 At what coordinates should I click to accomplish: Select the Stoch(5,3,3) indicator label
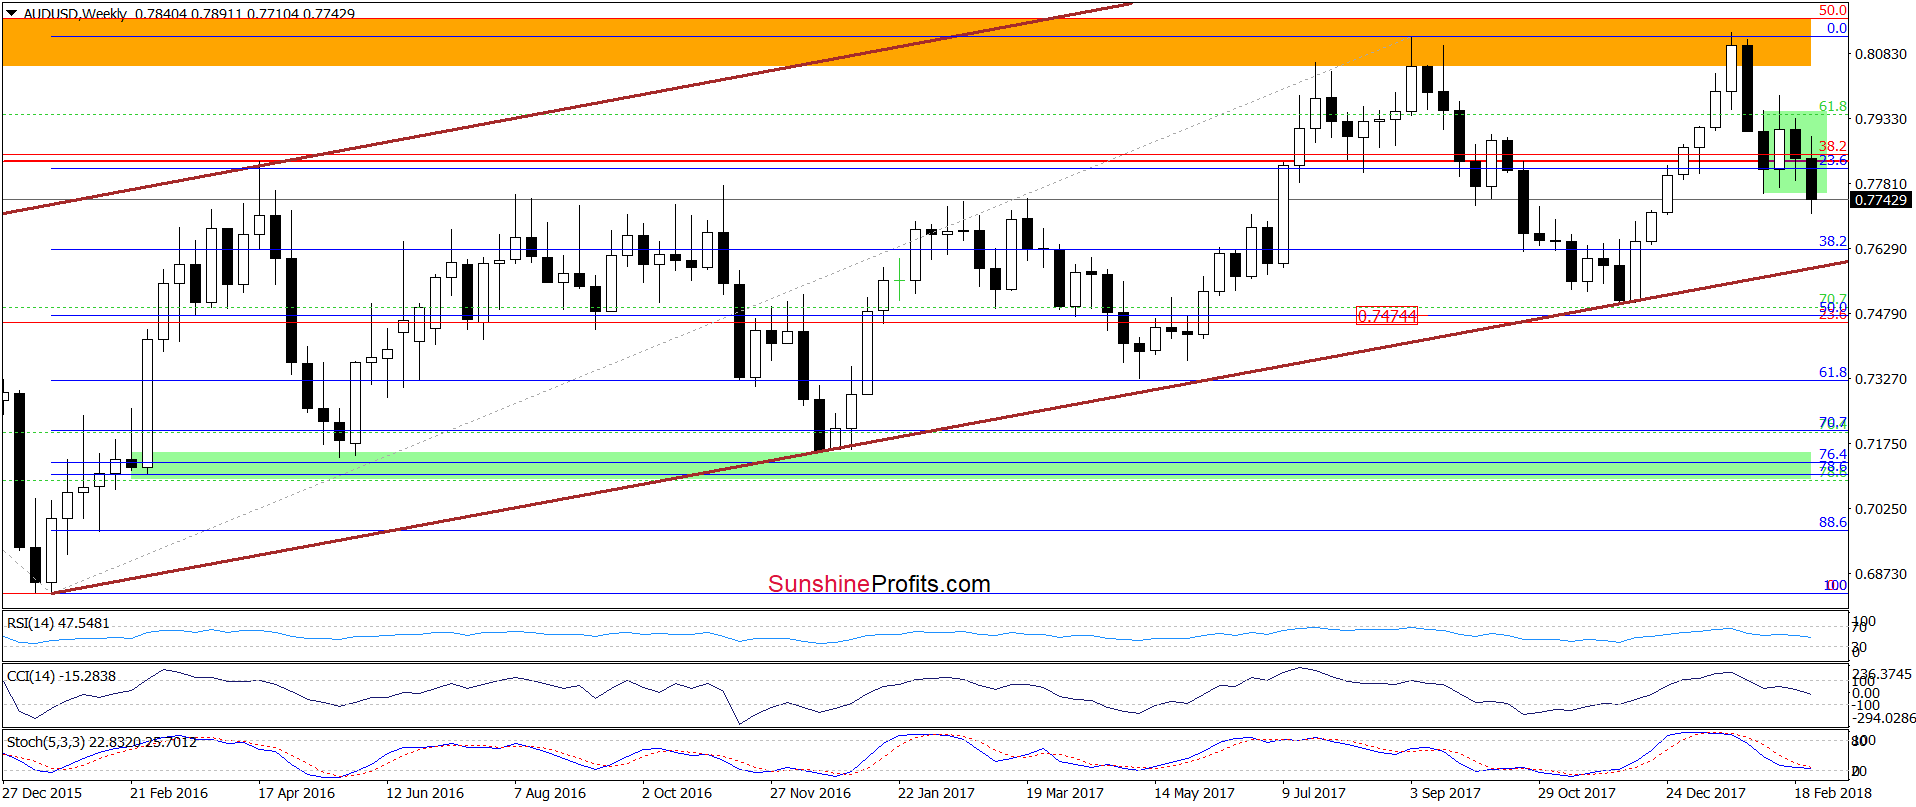101,742
